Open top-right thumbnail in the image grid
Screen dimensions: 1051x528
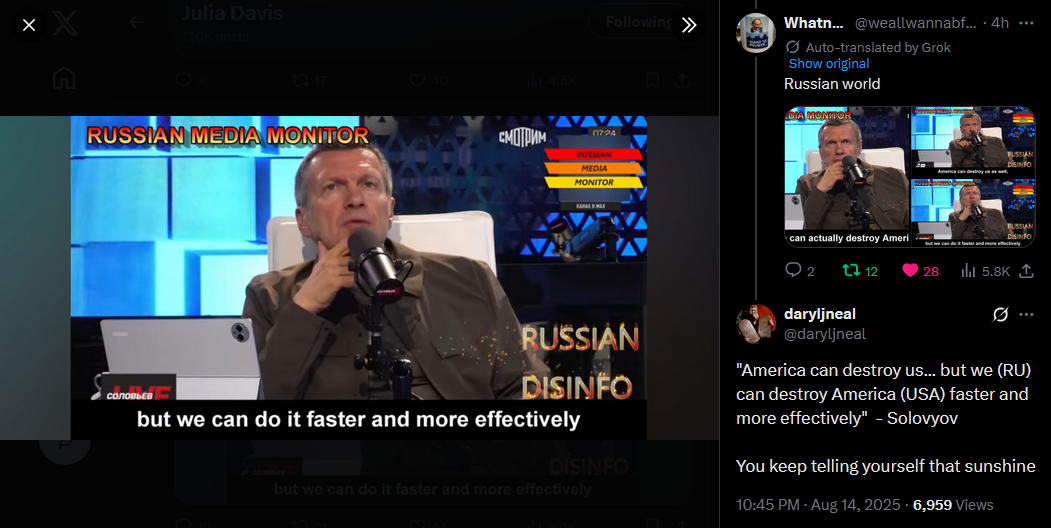pyautogui.click(x=973, y=140)
